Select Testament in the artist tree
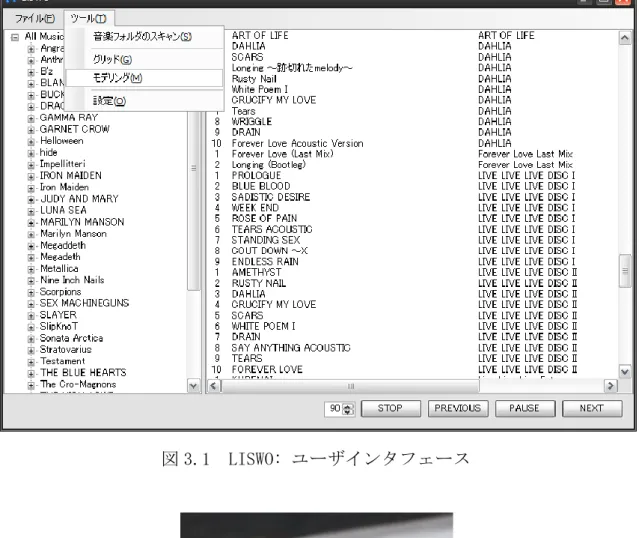 pos(63,361)
